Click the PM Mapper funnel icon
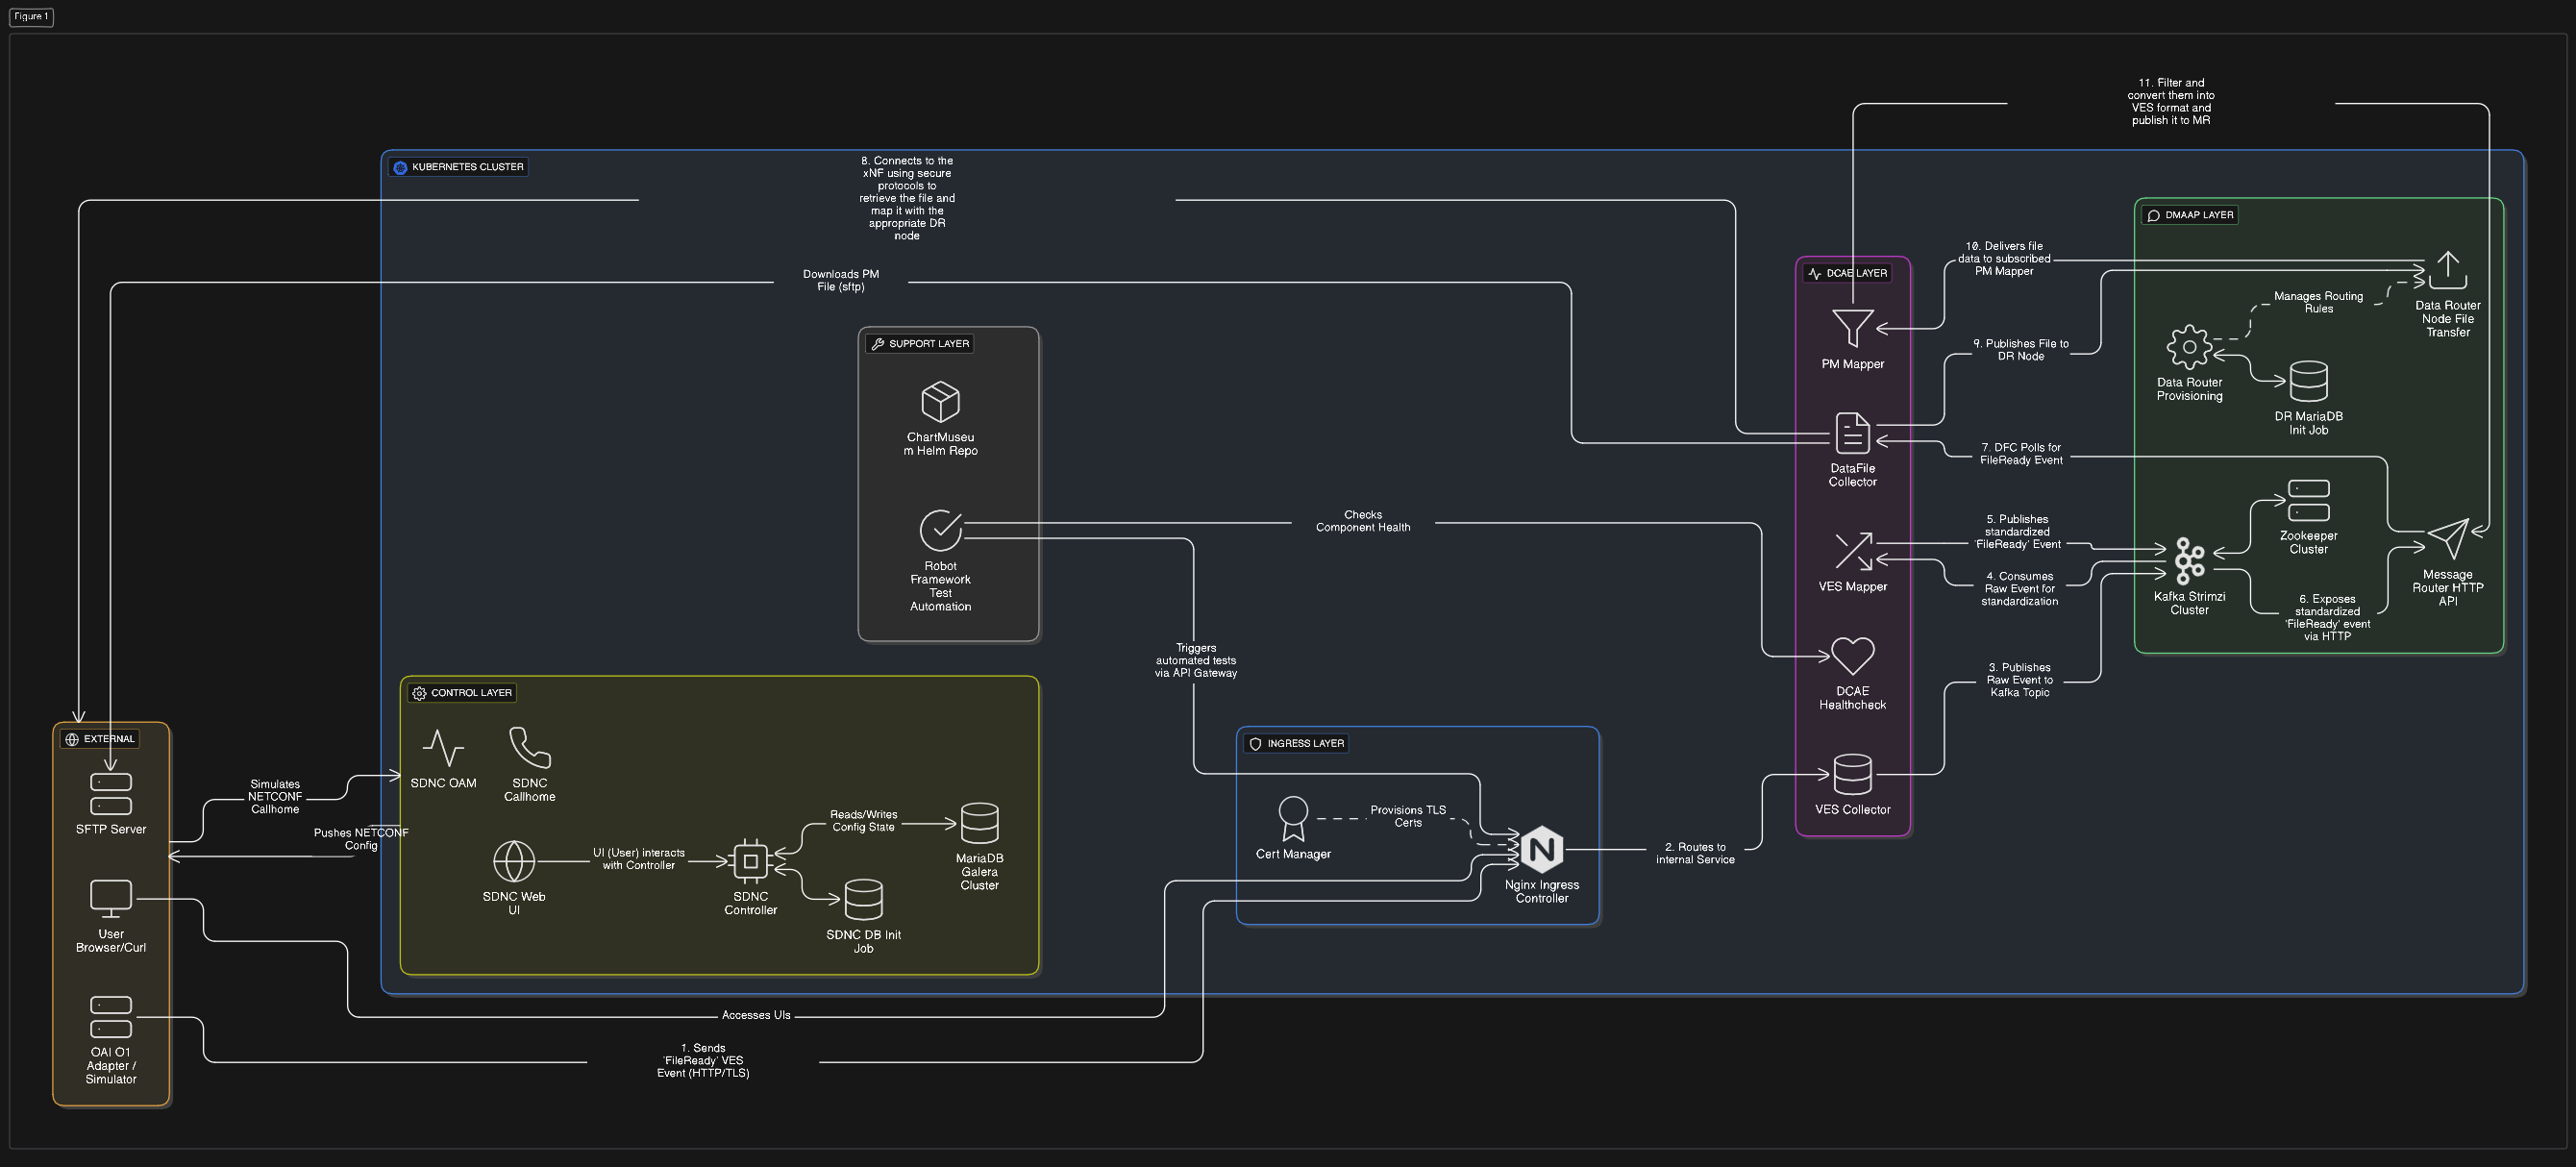Viewport: 2576px width, 1167px height. [x=1852, y=328]
